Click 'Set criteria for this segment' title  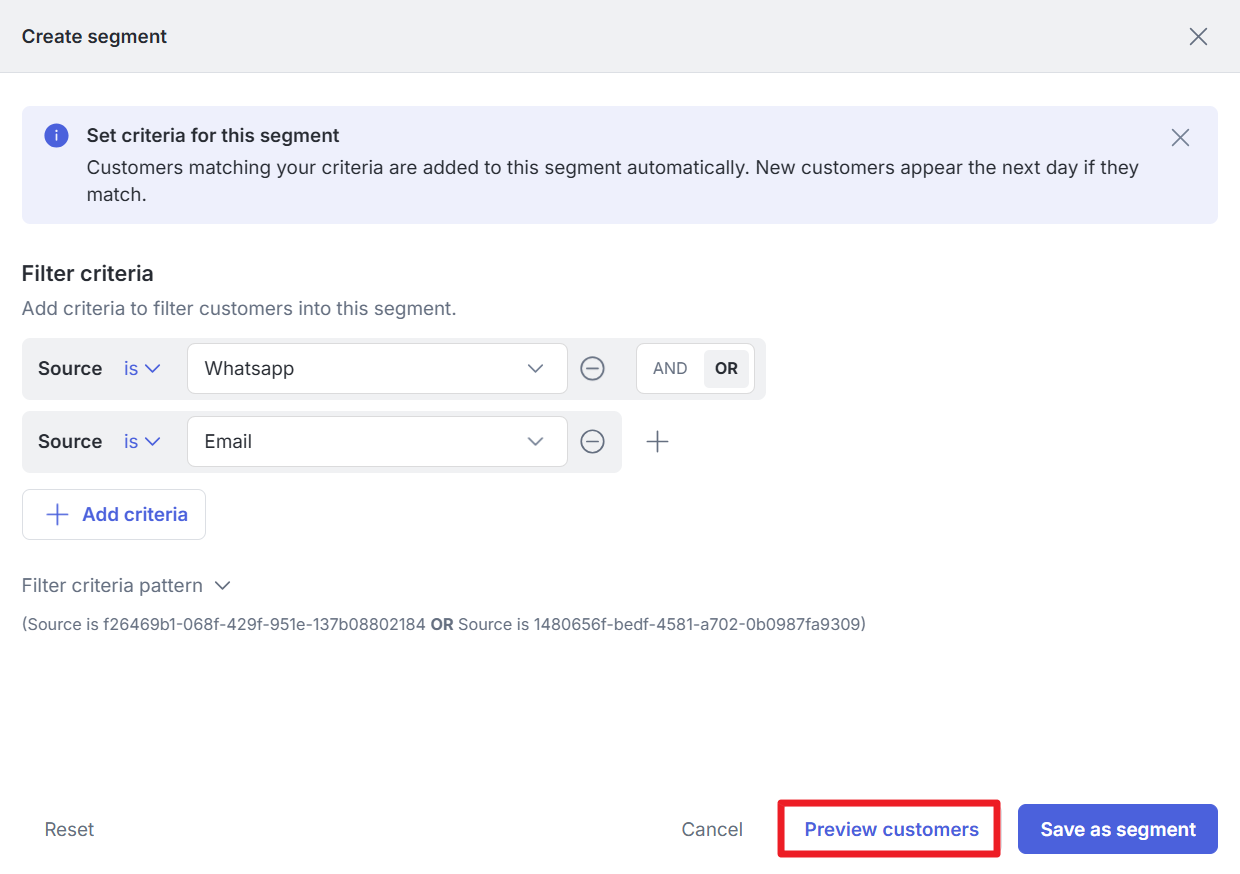pyautogui.click(x=213, y=135)
